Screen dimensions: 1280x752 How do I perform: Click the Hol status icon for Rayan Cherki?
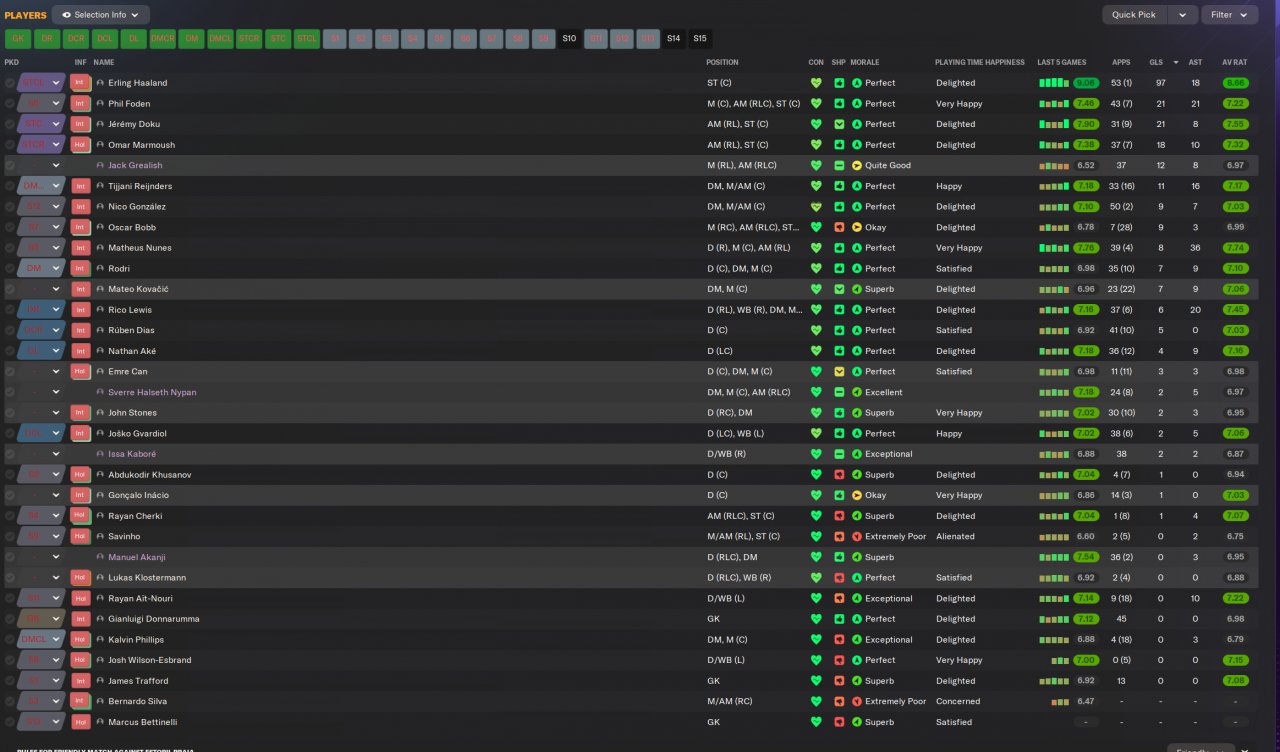coord(80,516)
